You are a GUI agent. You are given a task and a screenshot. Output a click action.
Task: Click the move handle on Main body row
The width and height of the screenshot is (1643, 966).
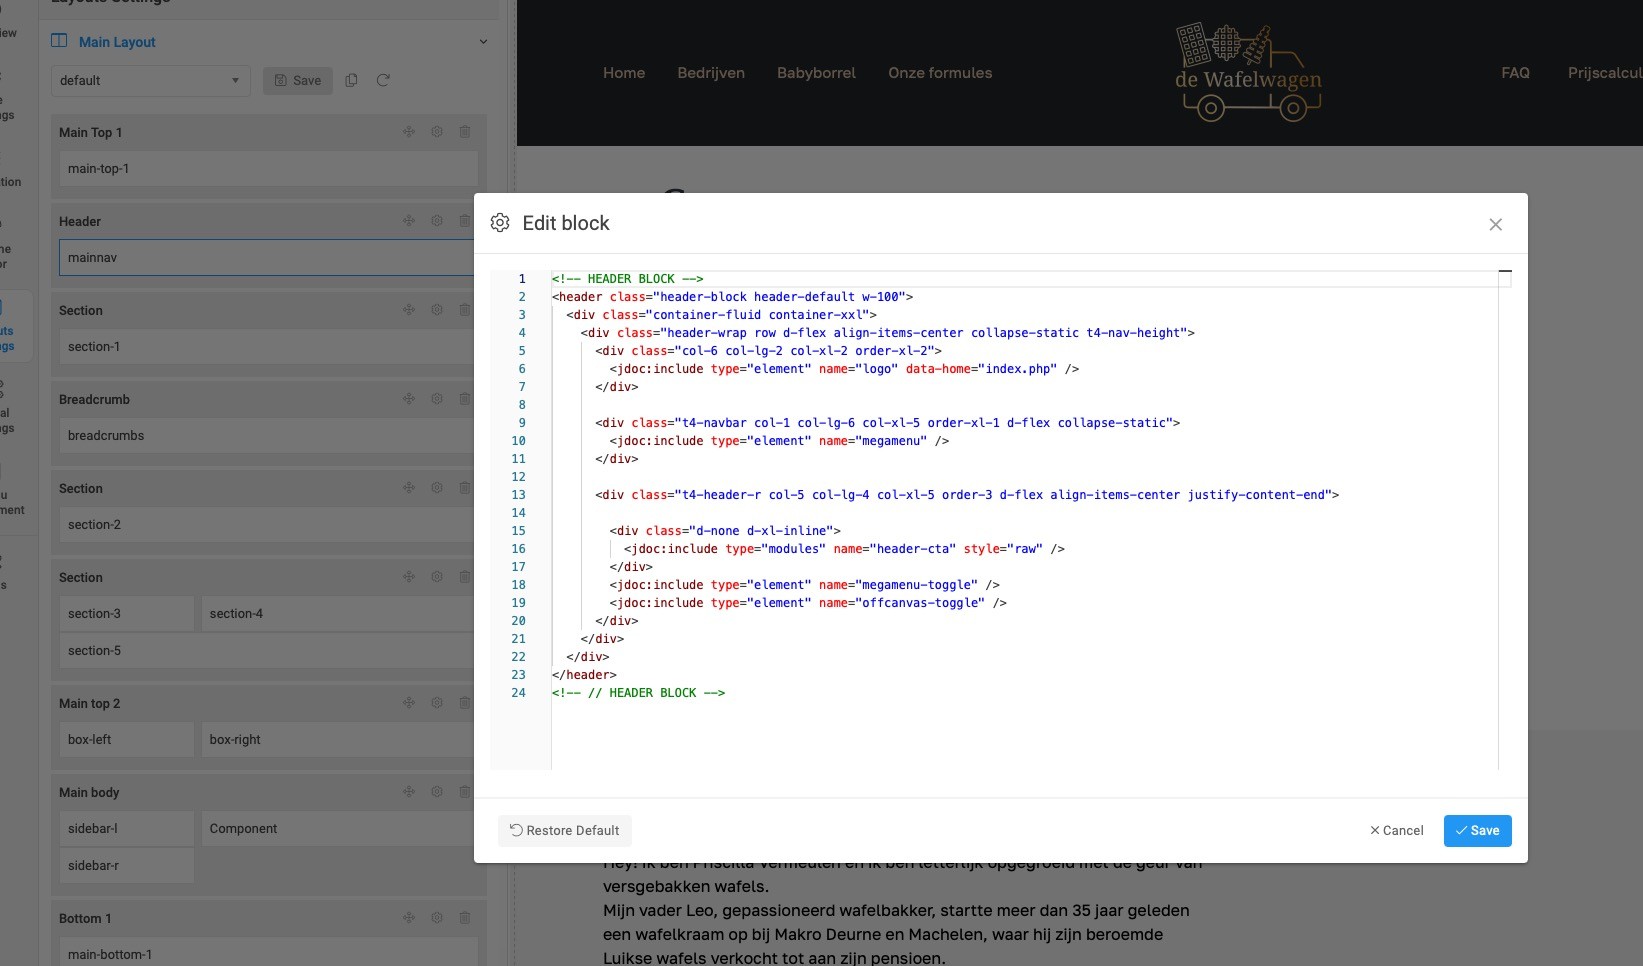(x=409, y=792)
